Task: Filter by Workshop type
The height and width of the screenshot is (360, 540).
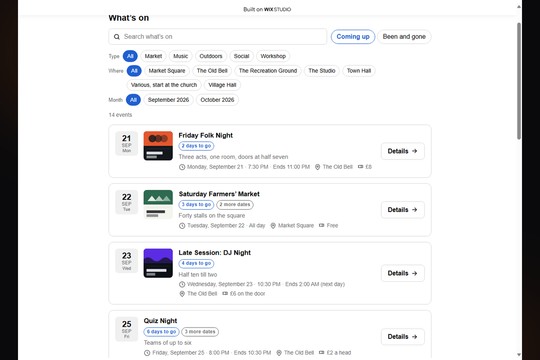Action: click(x=273, y=56)
